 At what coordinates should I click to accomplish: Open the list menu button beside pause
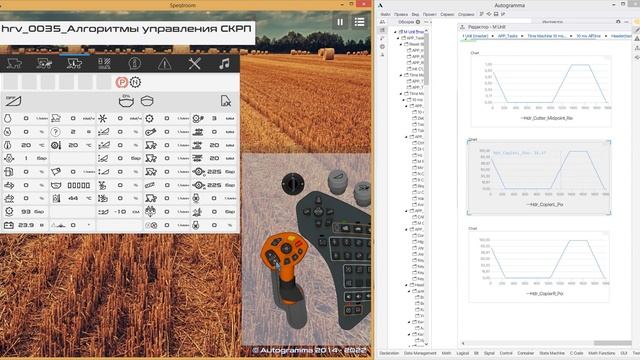click(360, 22)
